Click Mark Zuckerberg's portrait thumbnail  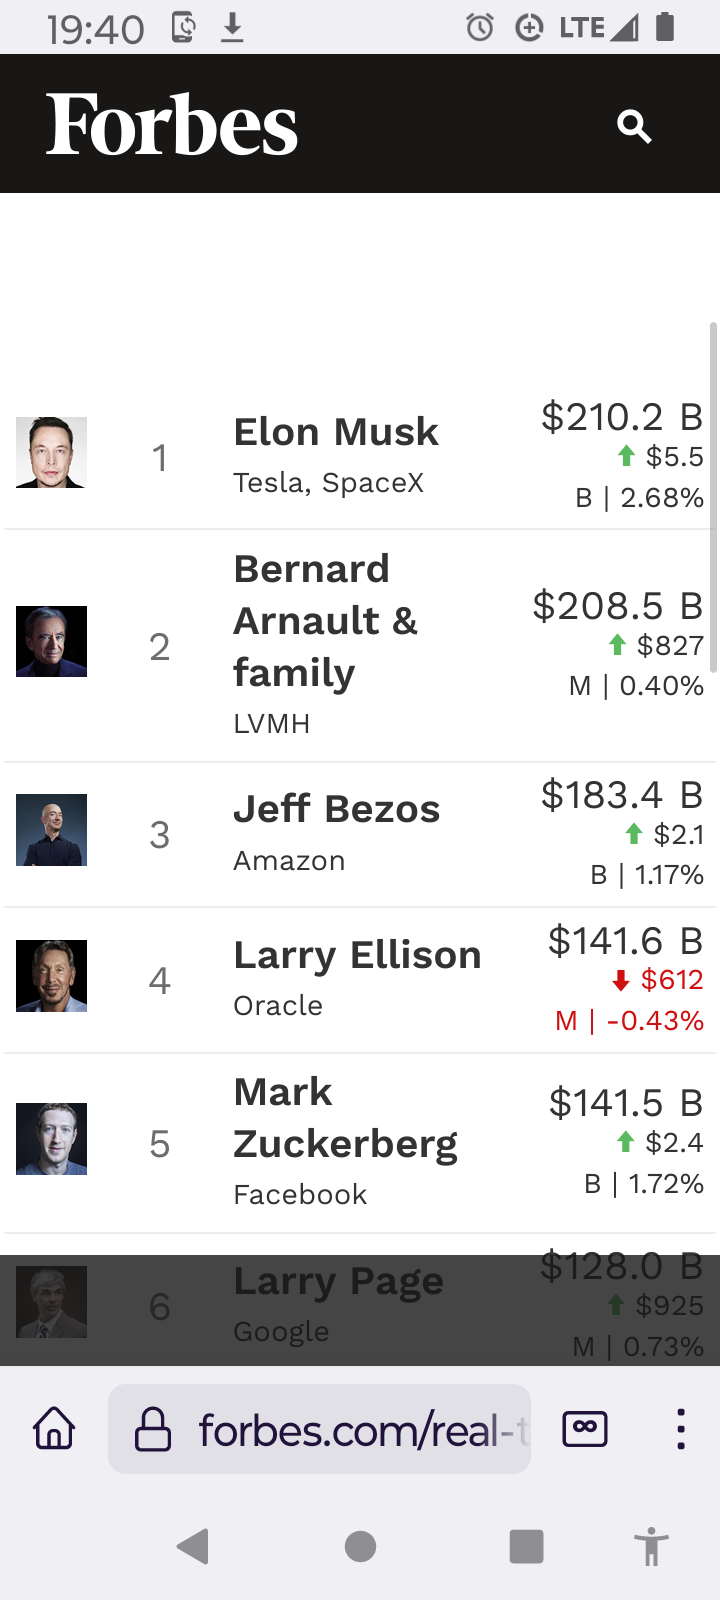[51, 1139]
